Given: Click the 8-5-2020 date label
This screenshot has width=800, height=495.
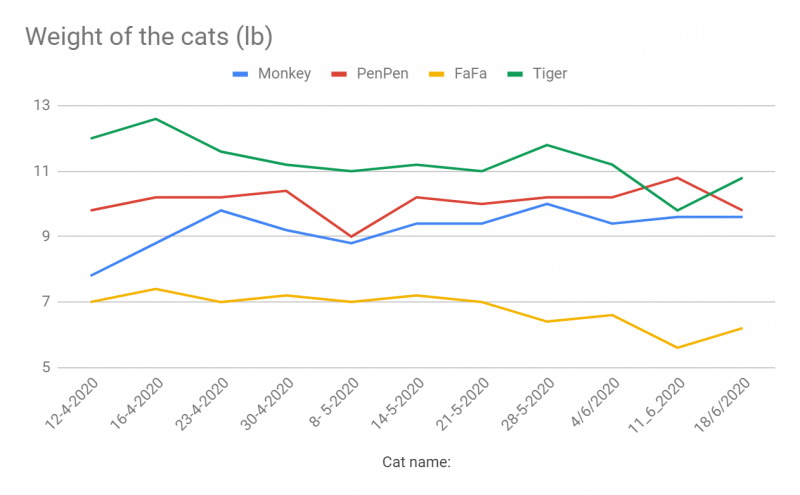Looking at the screenshot, I should click(x=333, y=402).
